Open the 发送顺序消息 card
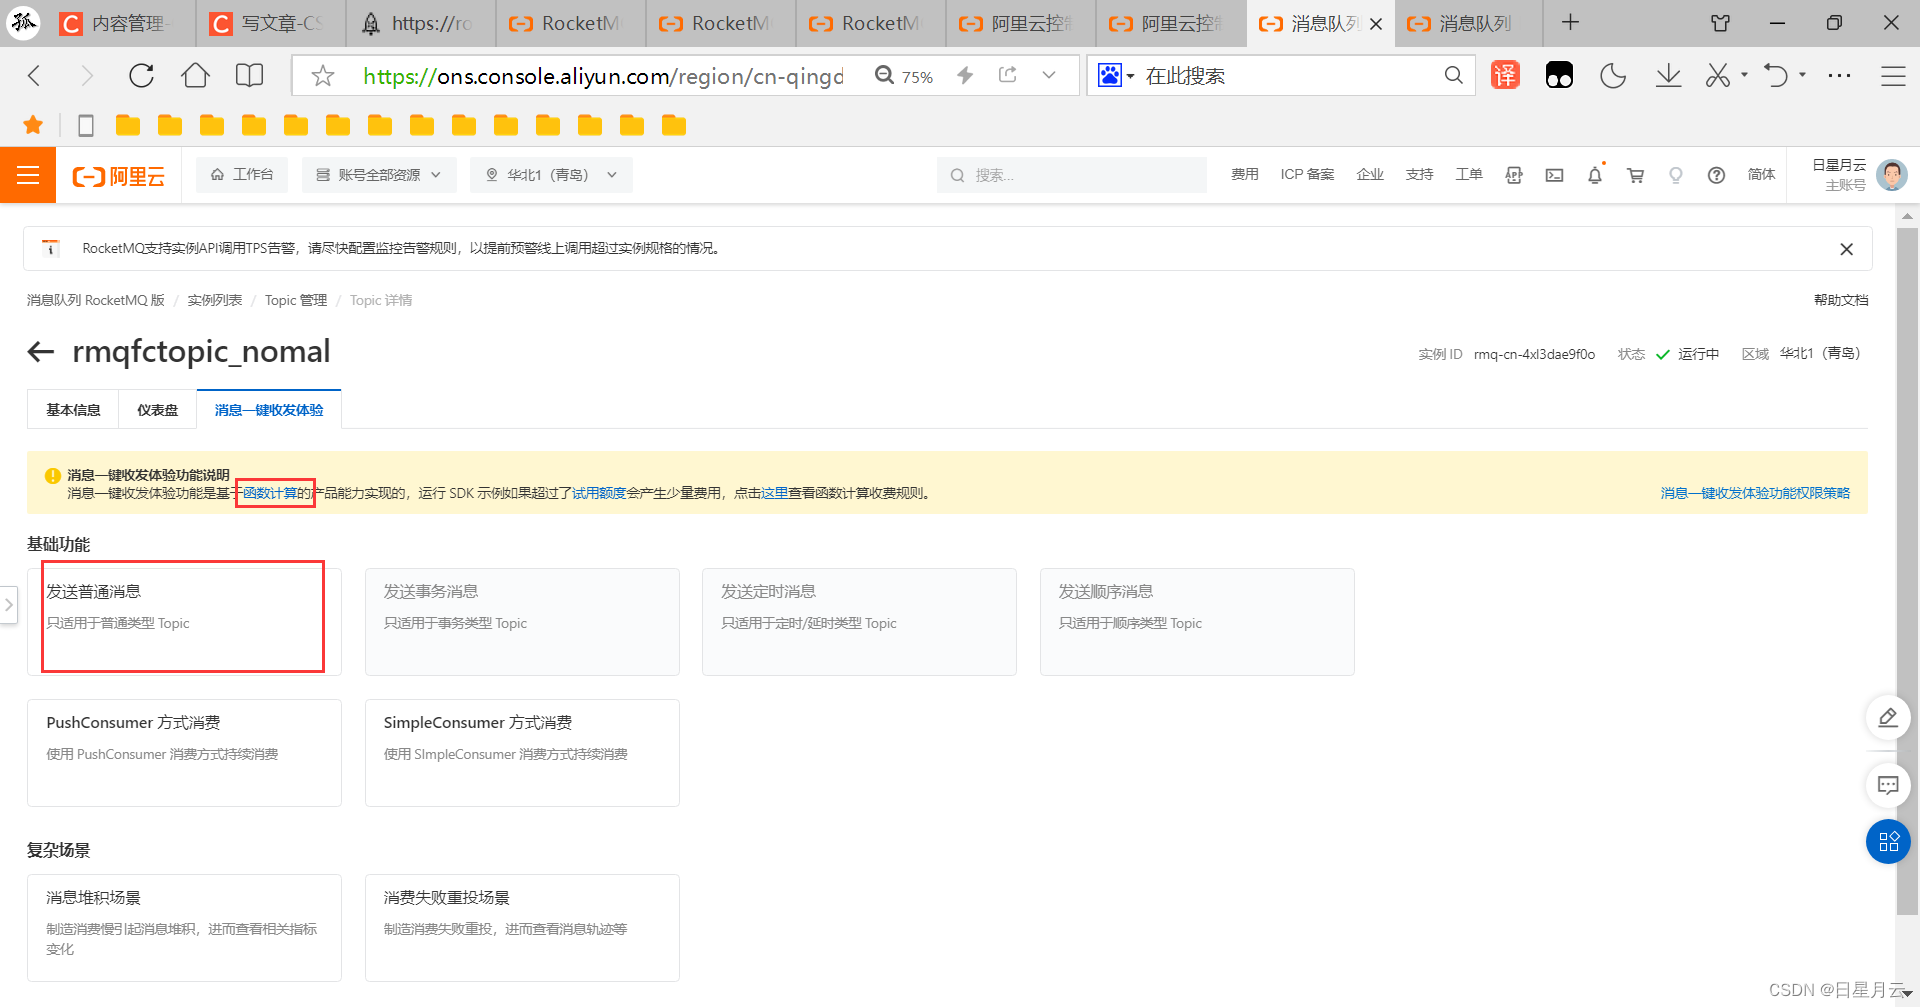Image resolution: width=1920 pixels, height=1008 pixels. click(1197, 622)
